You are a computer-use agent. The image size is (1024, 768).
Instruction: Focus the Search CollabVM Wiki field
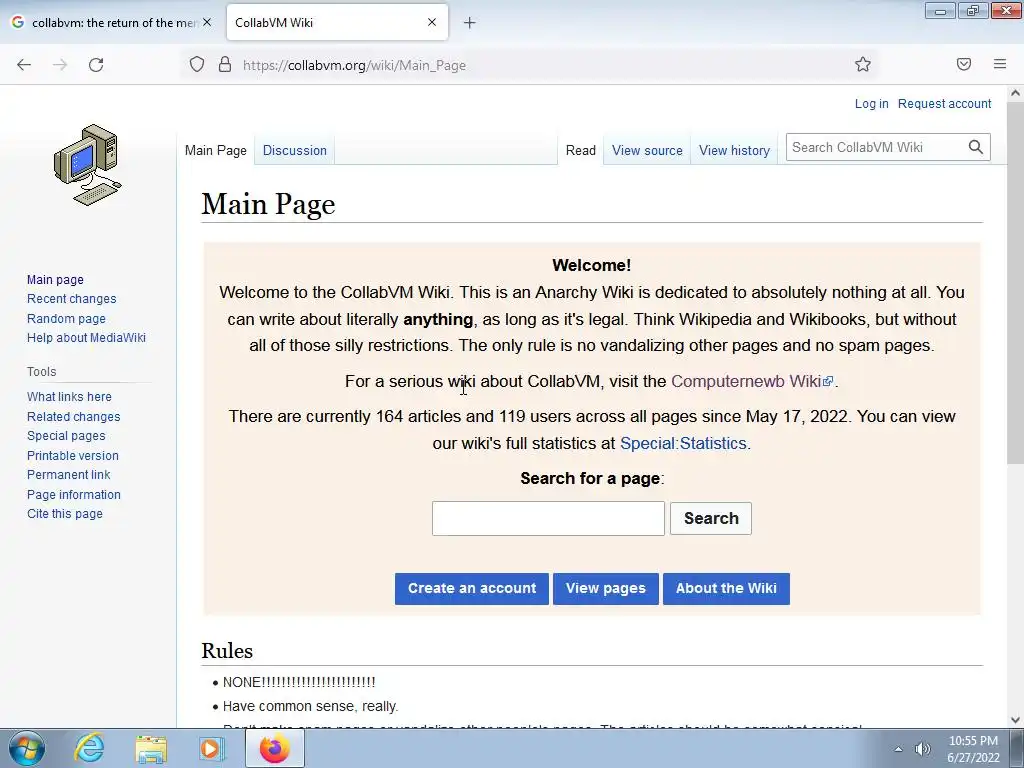tap(875, 147)
